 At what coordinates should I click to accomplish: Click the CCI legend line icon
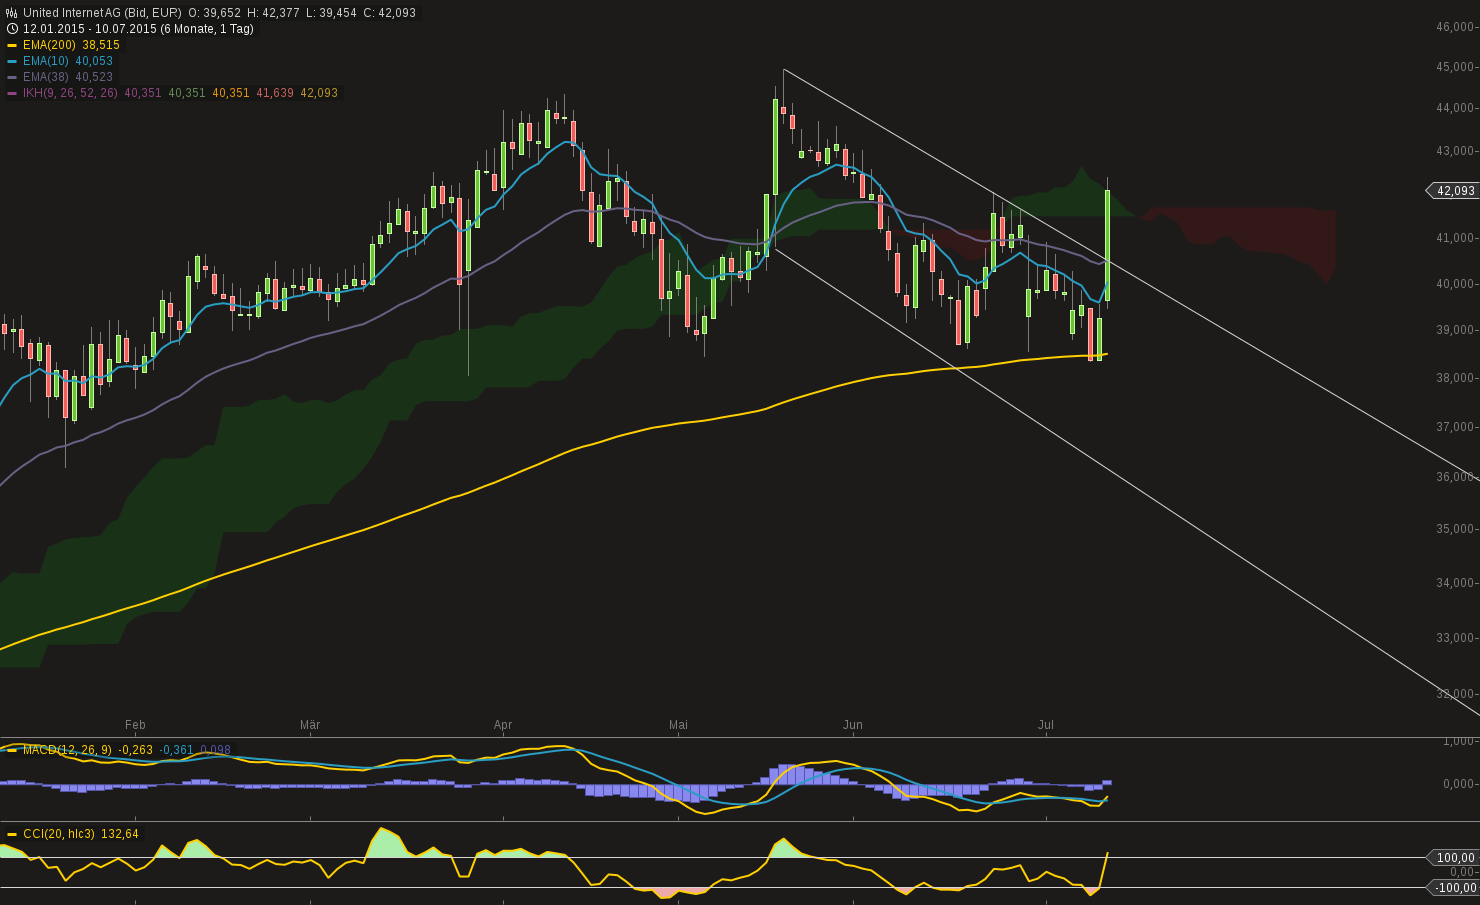tap(13, 834)
